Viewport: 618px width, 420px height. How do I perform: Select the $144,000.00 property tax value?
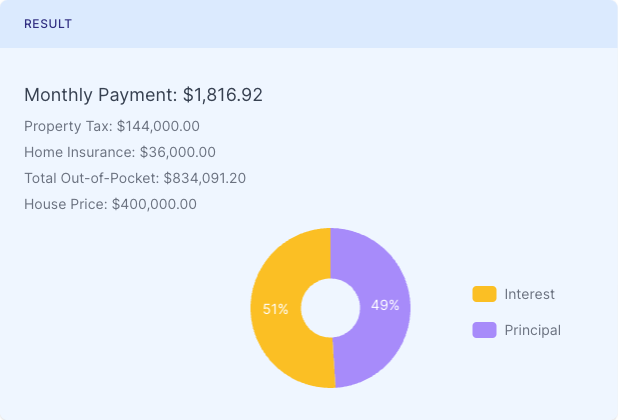[159, 126]
